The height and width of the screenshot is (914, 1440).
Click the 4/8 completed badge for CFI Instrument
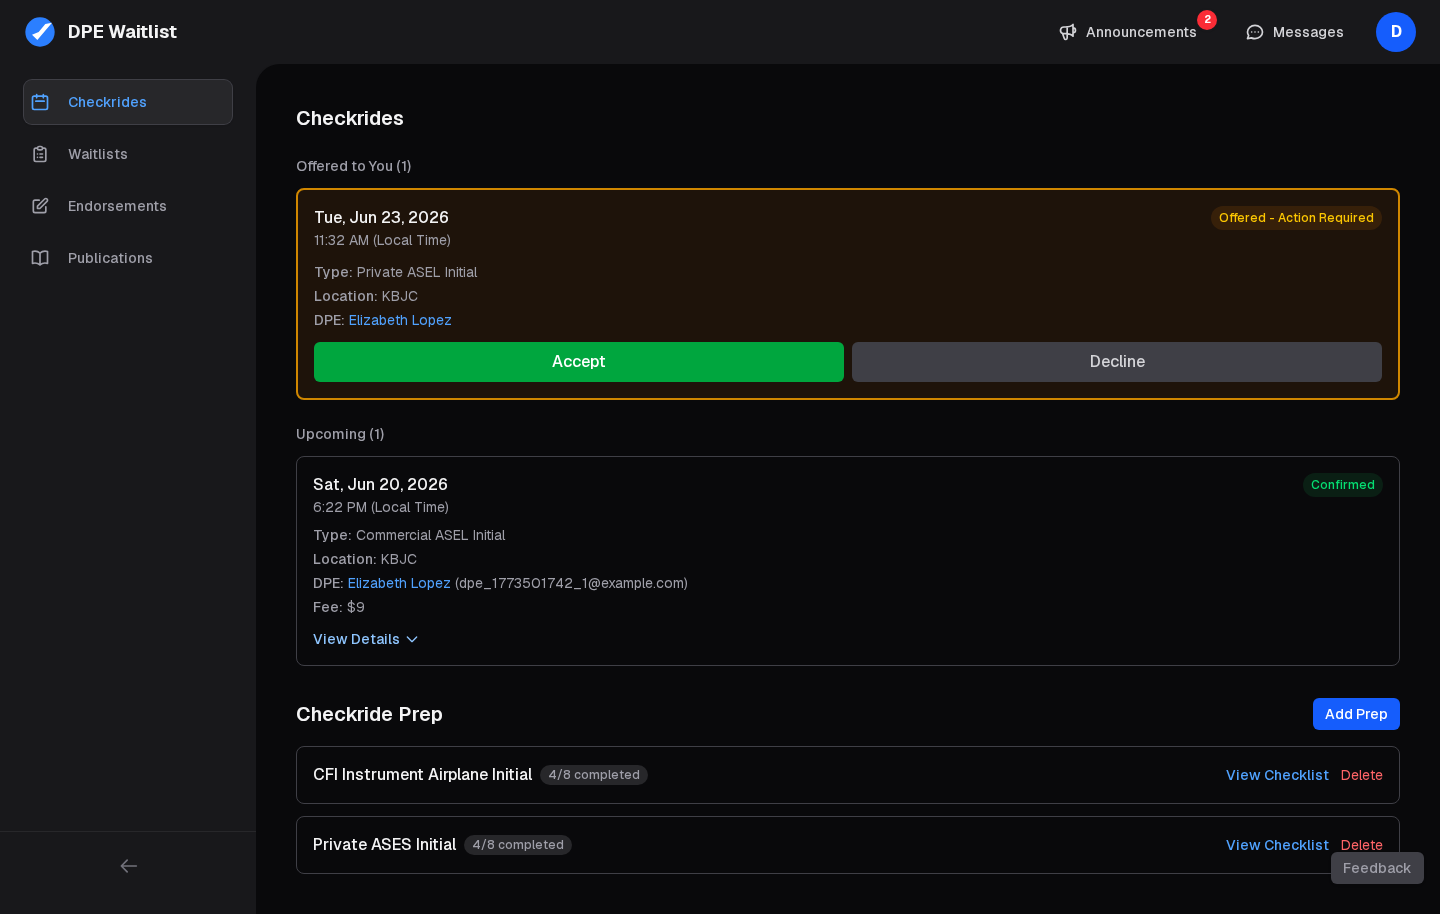point(594,775)
